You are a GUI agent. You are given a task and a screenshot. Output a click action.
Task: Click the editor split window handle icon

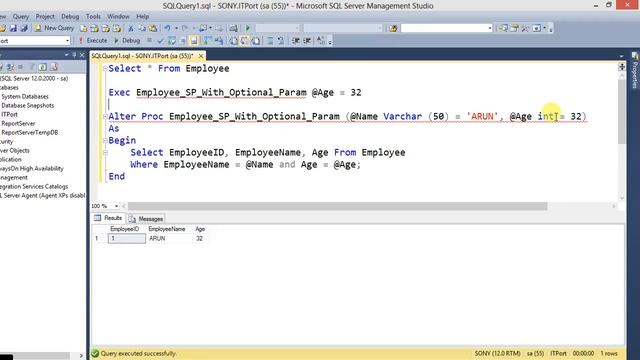tap(622, 67)
